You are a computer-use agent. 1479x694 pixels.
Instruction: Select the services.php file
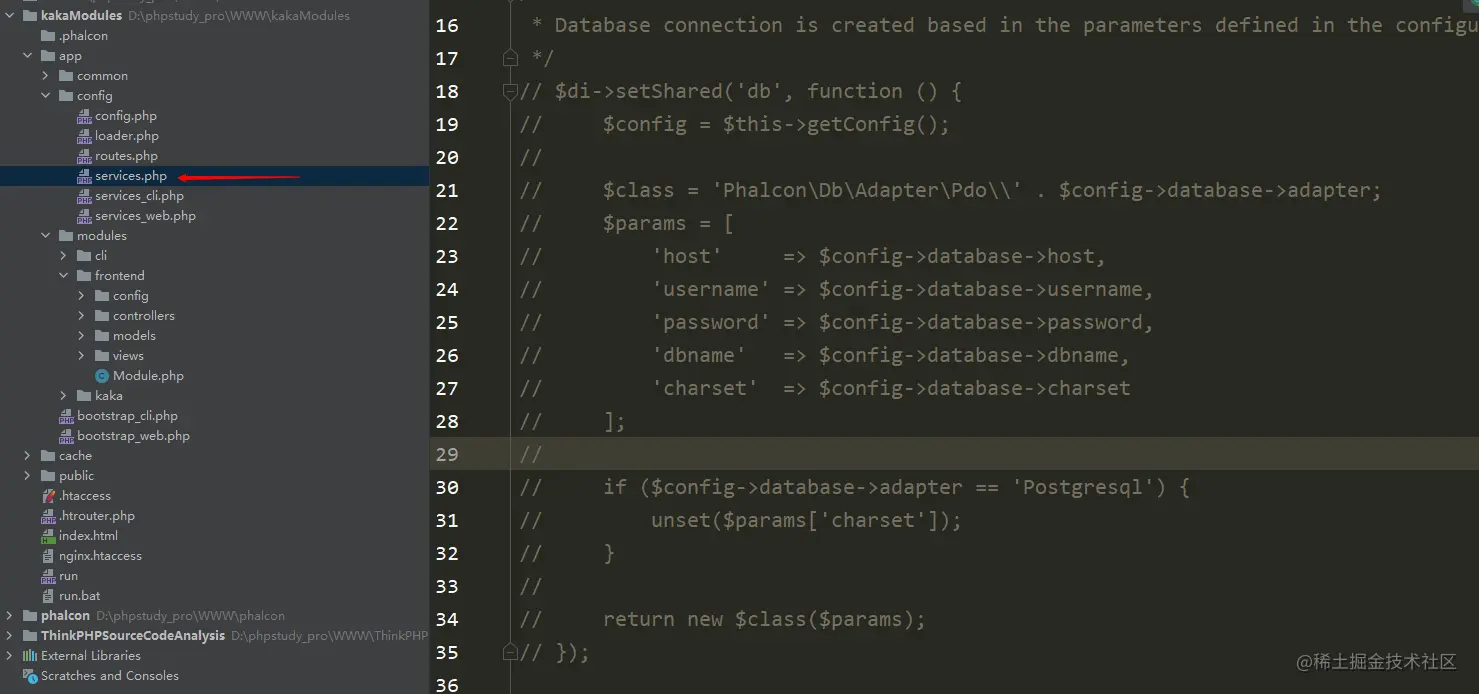click(131, 176)
